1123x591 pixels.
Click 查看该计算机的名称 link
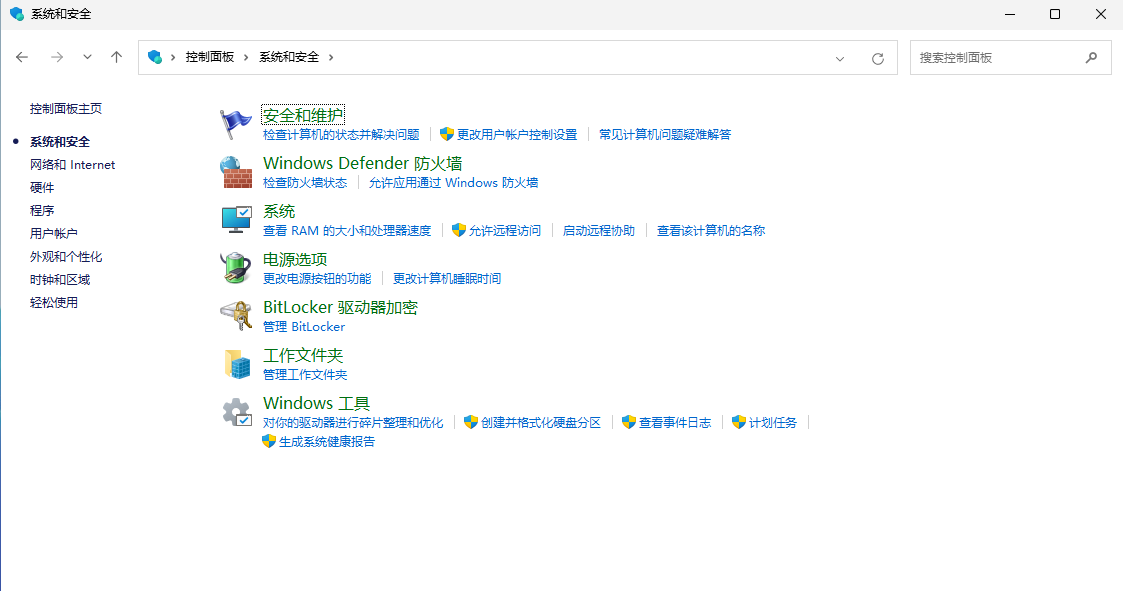tap(711, 231)
